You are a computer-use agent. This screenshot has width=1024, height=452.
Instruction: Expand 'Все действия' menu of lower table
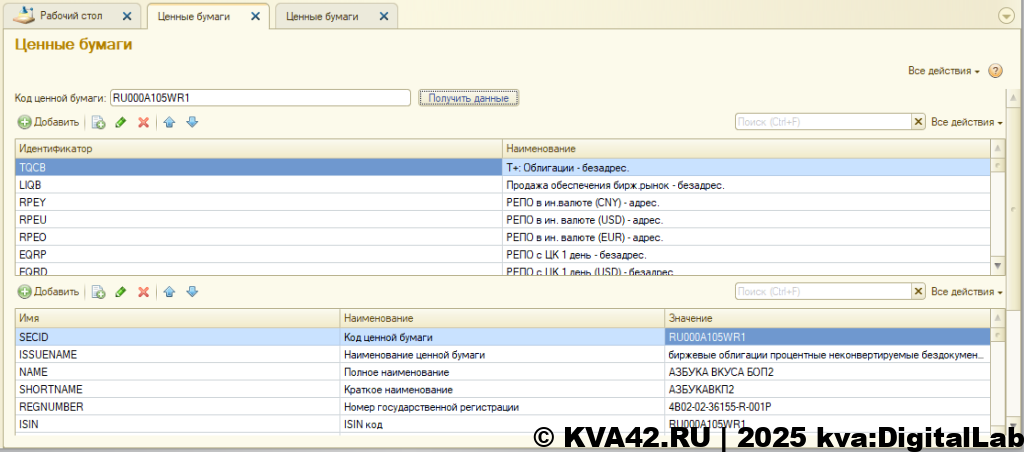[966, 292]
